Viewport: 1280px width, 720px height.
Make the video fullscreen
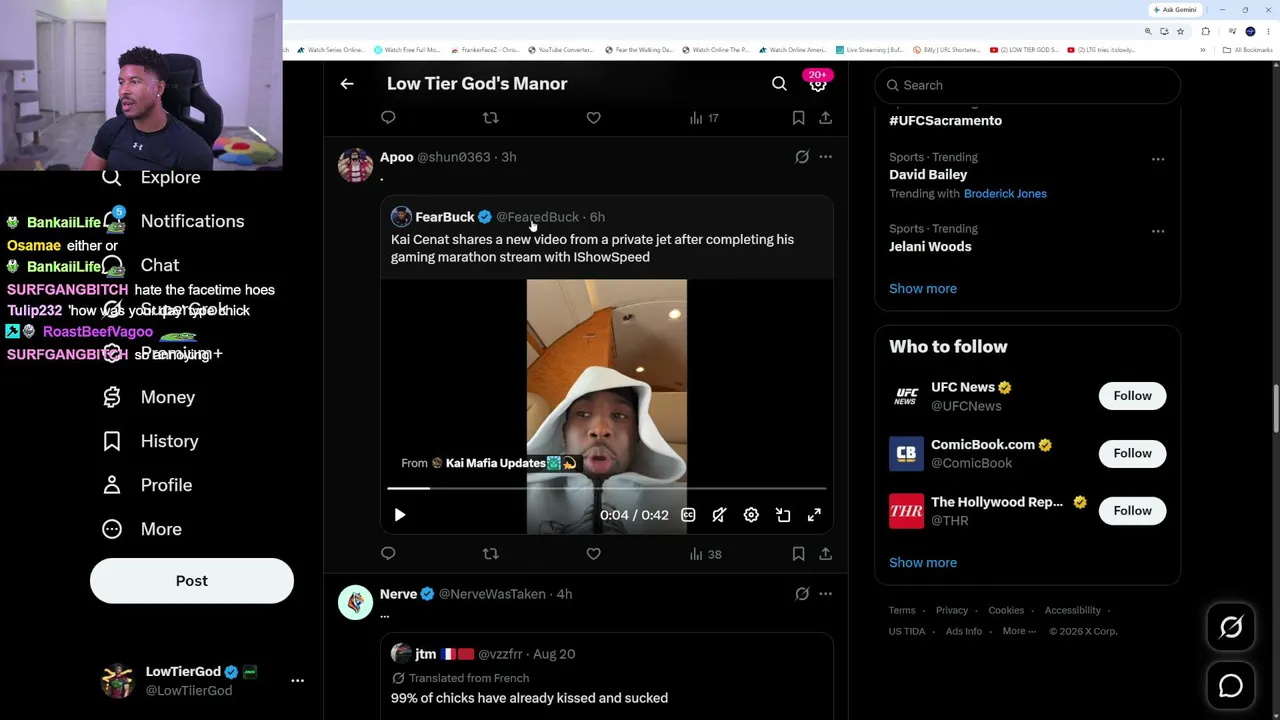(x=814, y=515)
